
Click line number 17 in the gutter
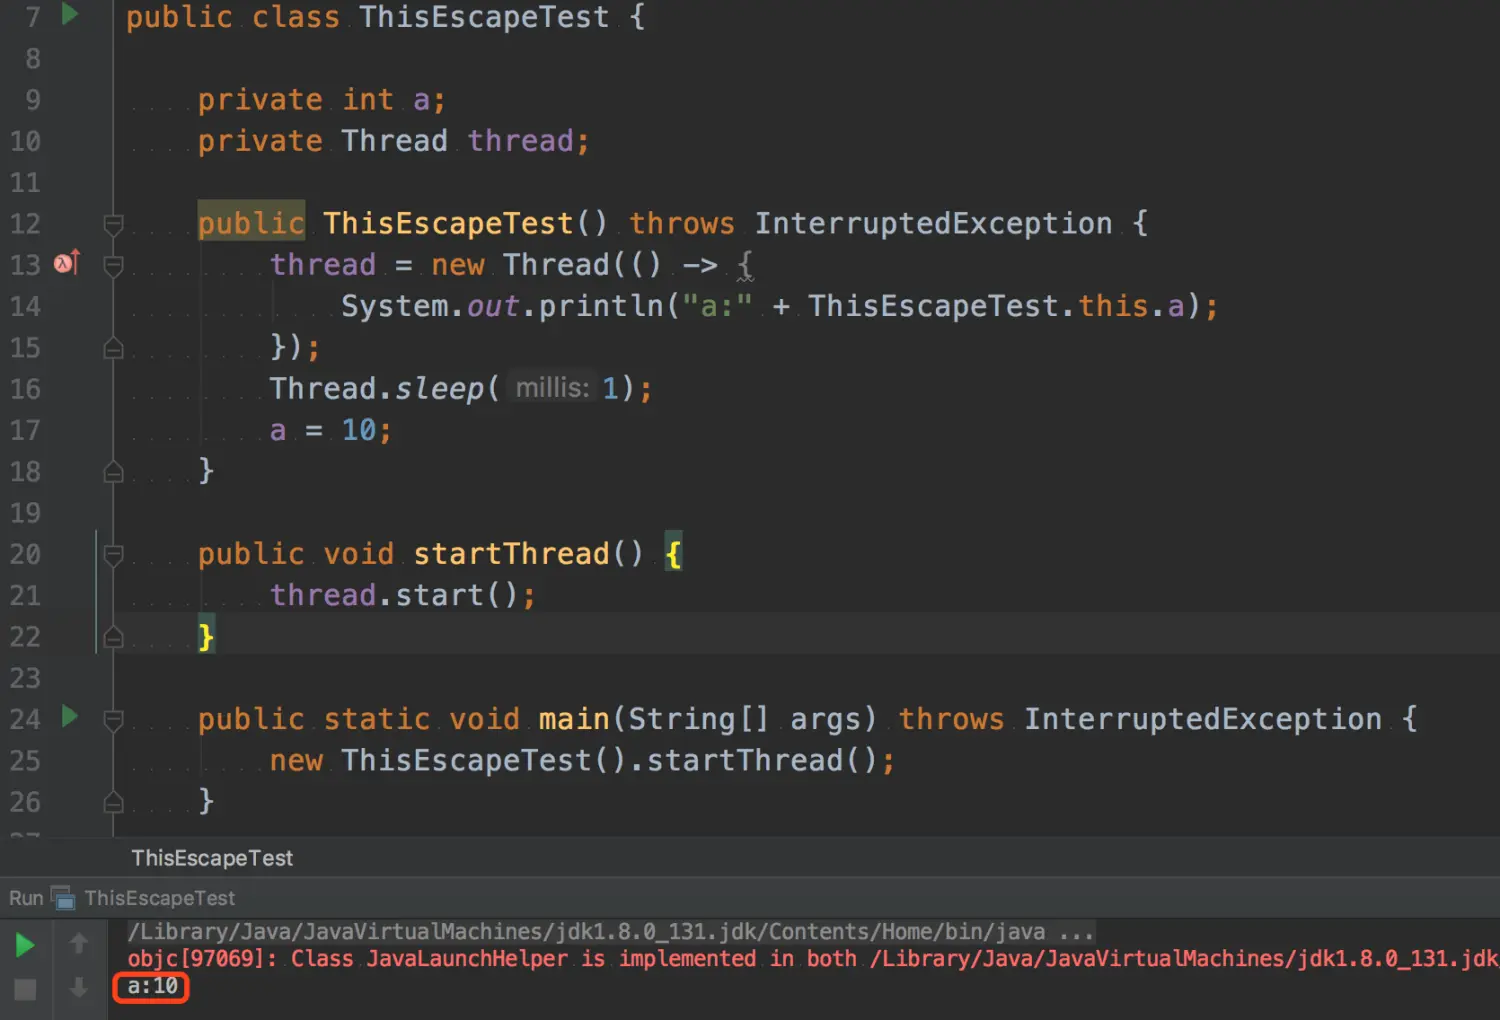tap(25, 431)
